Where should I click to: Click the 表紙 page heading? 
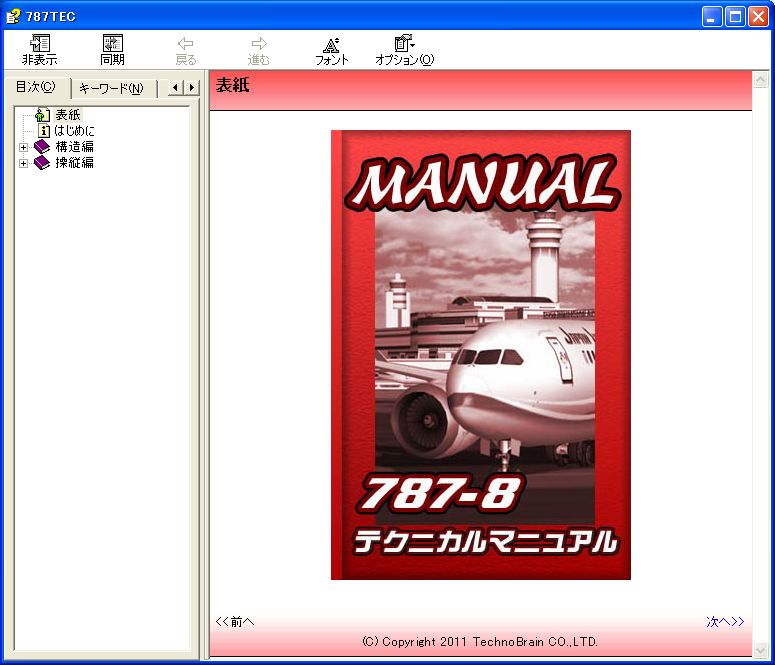click(232, 85)
